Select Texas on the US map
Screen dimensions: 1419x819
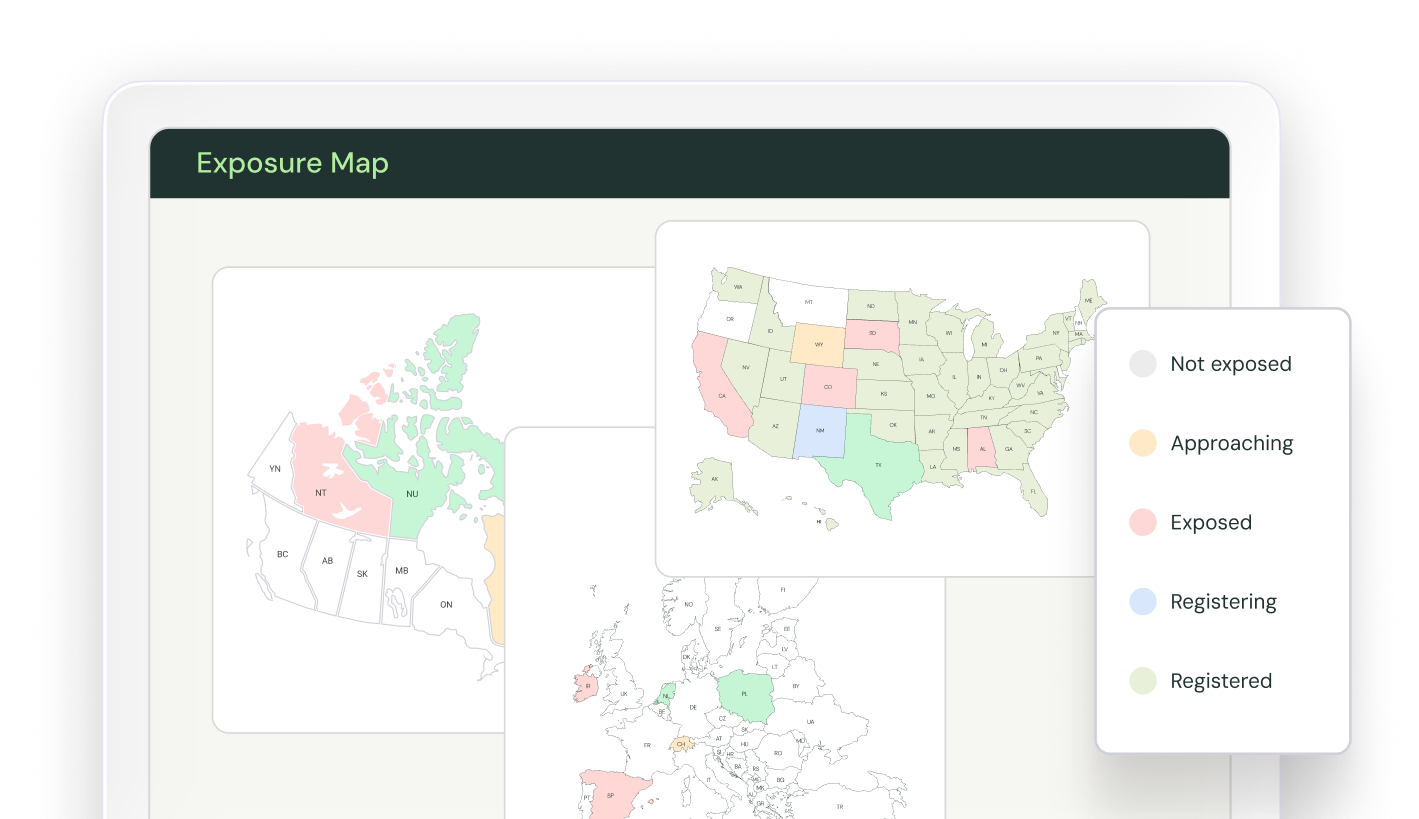pos(877,465)
